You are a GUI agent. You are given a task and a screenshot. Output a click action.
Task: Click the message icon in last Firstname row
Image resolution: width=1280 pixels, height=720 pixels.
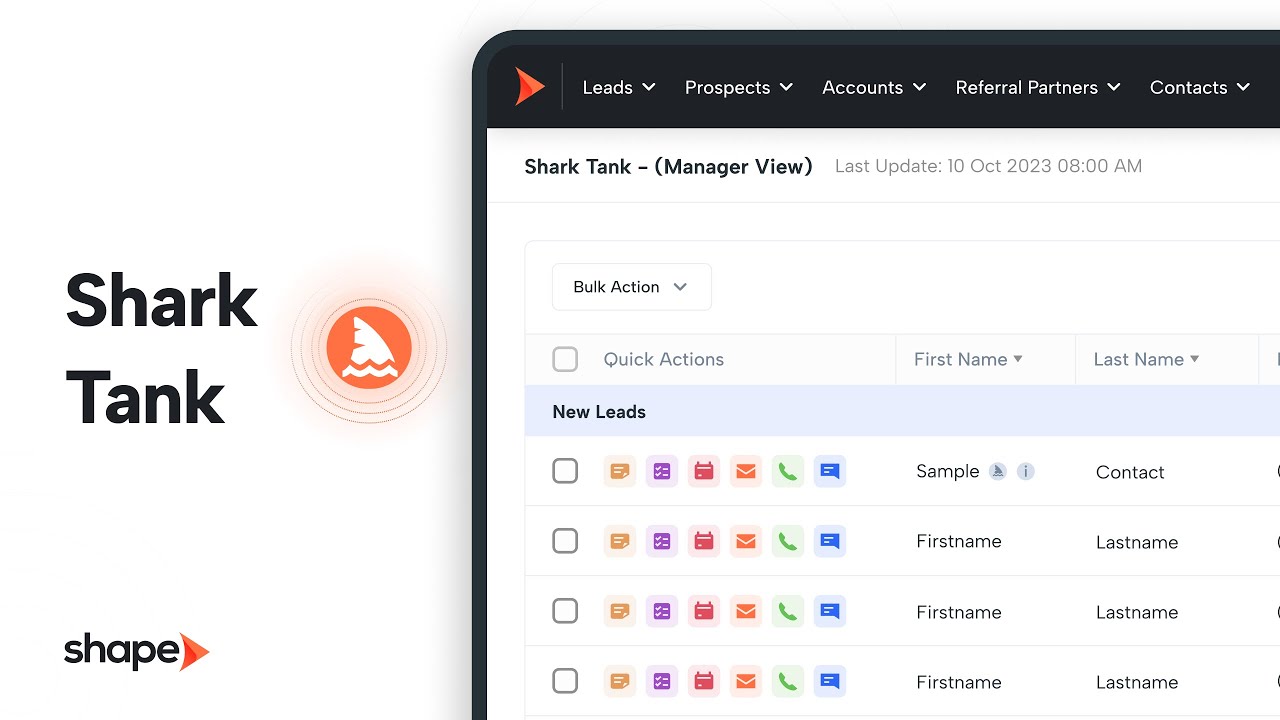click(x=830, y=681)
